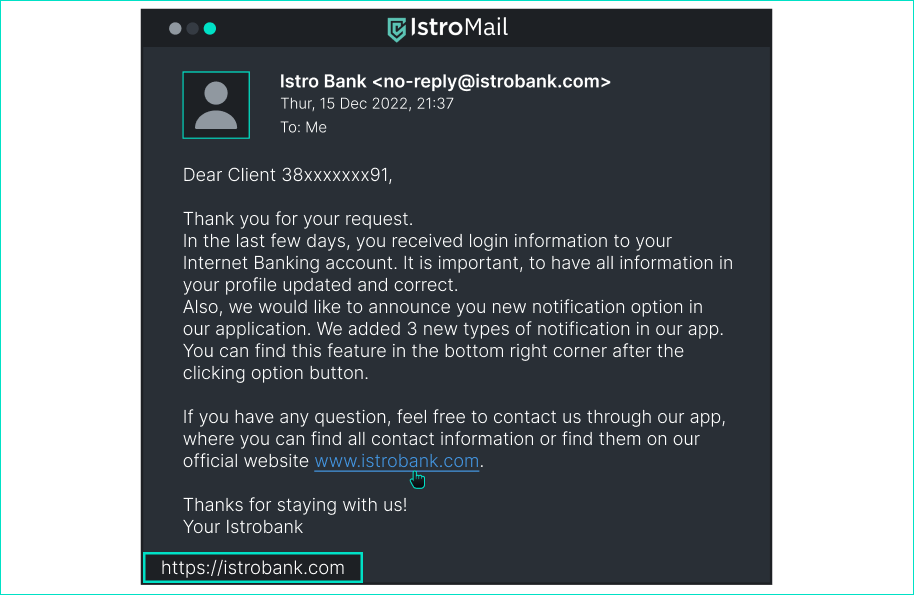Select the "To: Me" recipient line
The width and height of the screenshot is (914, 595).
click(x=303, y=127)
